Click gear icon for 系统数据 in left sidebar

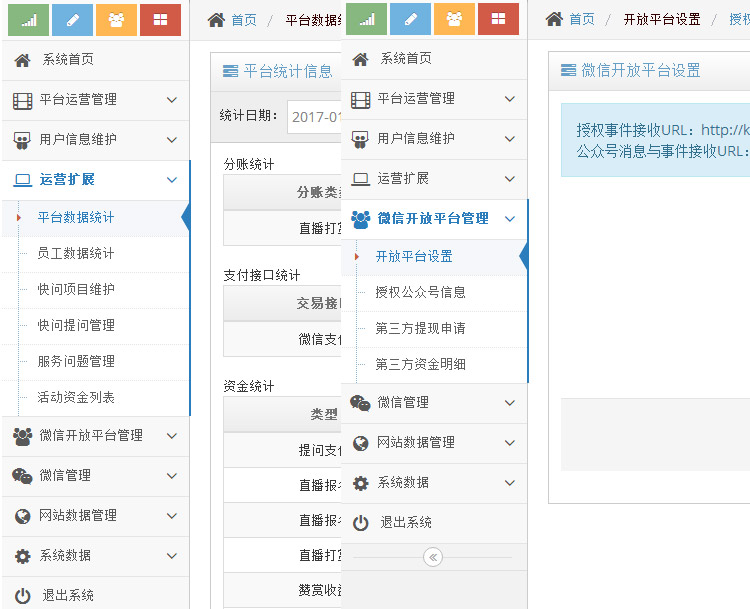coord(22,556)
